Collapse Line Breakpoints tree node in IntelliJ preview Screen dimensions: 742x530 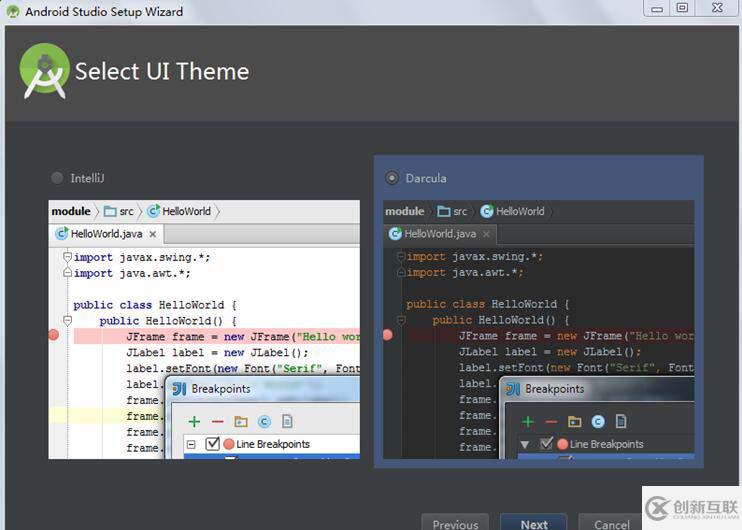[x=191, y=444]
